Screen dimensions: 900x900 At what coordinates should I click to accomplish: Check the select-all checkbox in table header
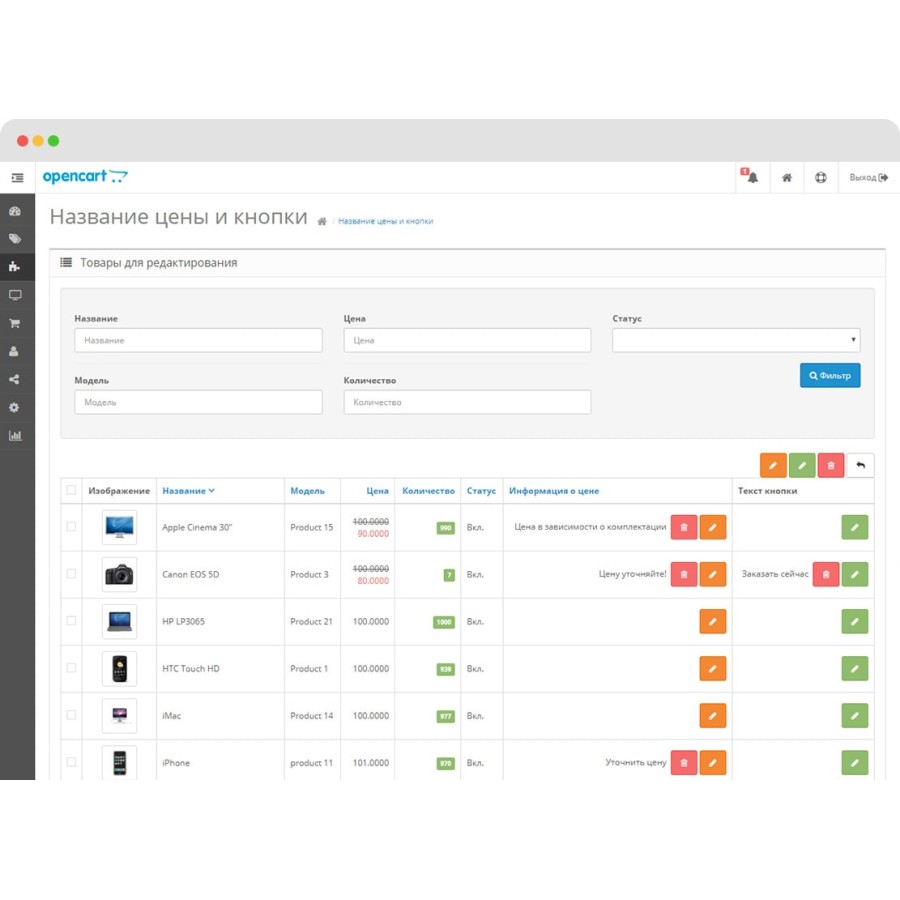tap(71, 490)
